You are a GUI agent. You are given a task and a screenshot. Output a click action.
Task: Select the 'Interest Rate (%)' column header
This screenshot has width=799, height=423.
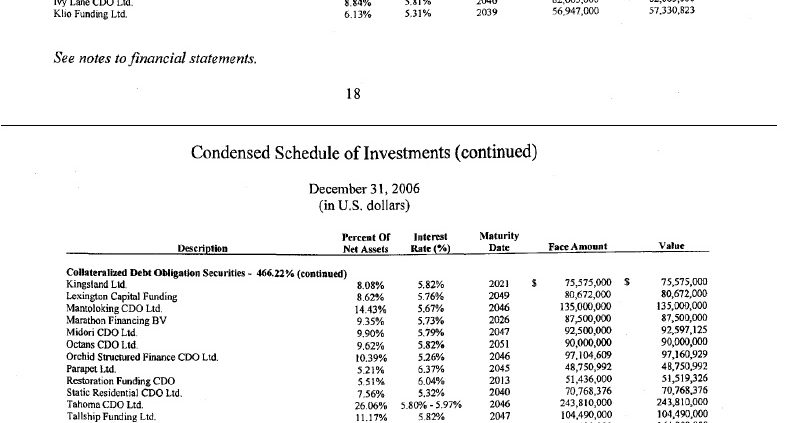click(431, 241)
